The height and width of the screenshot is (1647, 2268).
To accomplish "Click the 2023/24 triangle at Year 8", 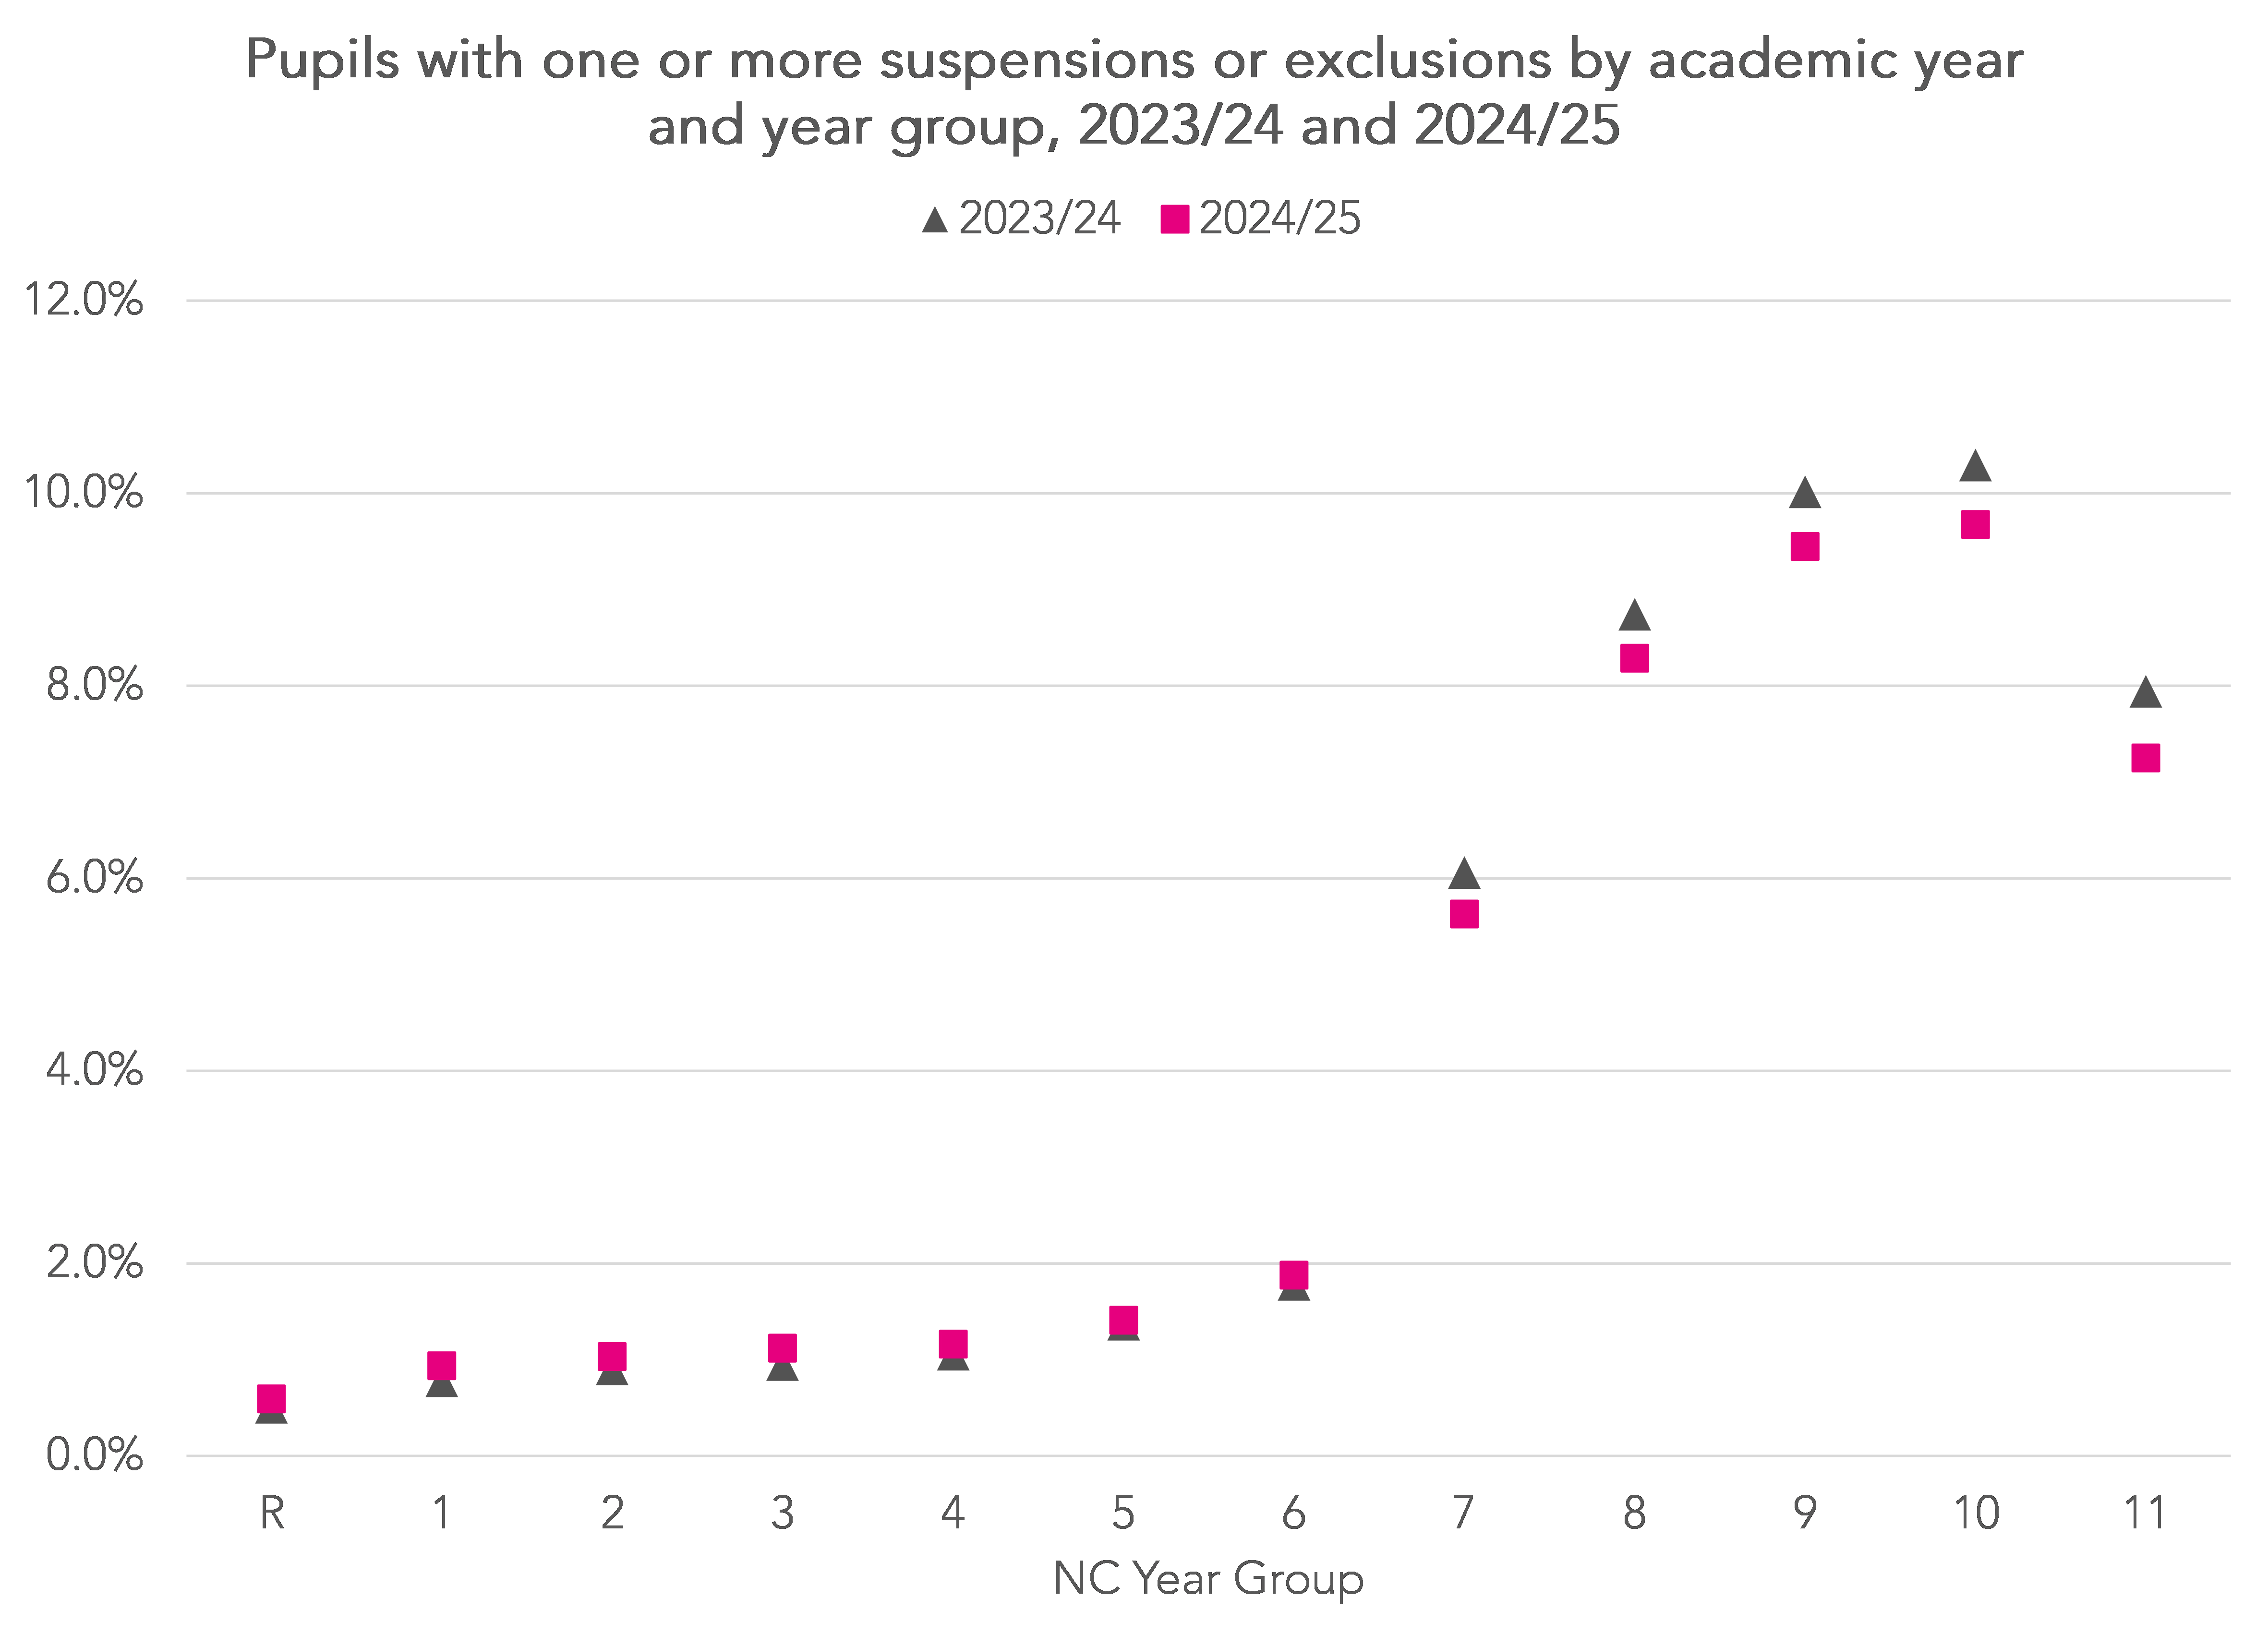I will pos(1634,615).
